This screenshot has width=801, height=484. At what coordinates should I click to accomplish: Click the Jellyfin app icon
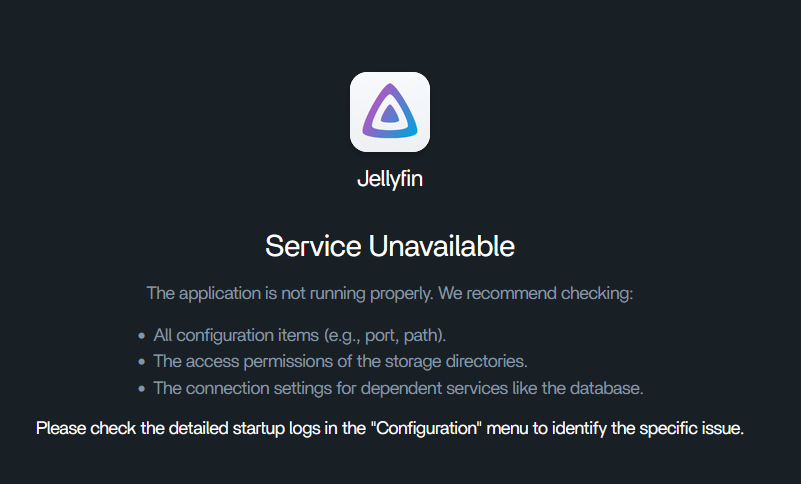(x=390, y=112)
